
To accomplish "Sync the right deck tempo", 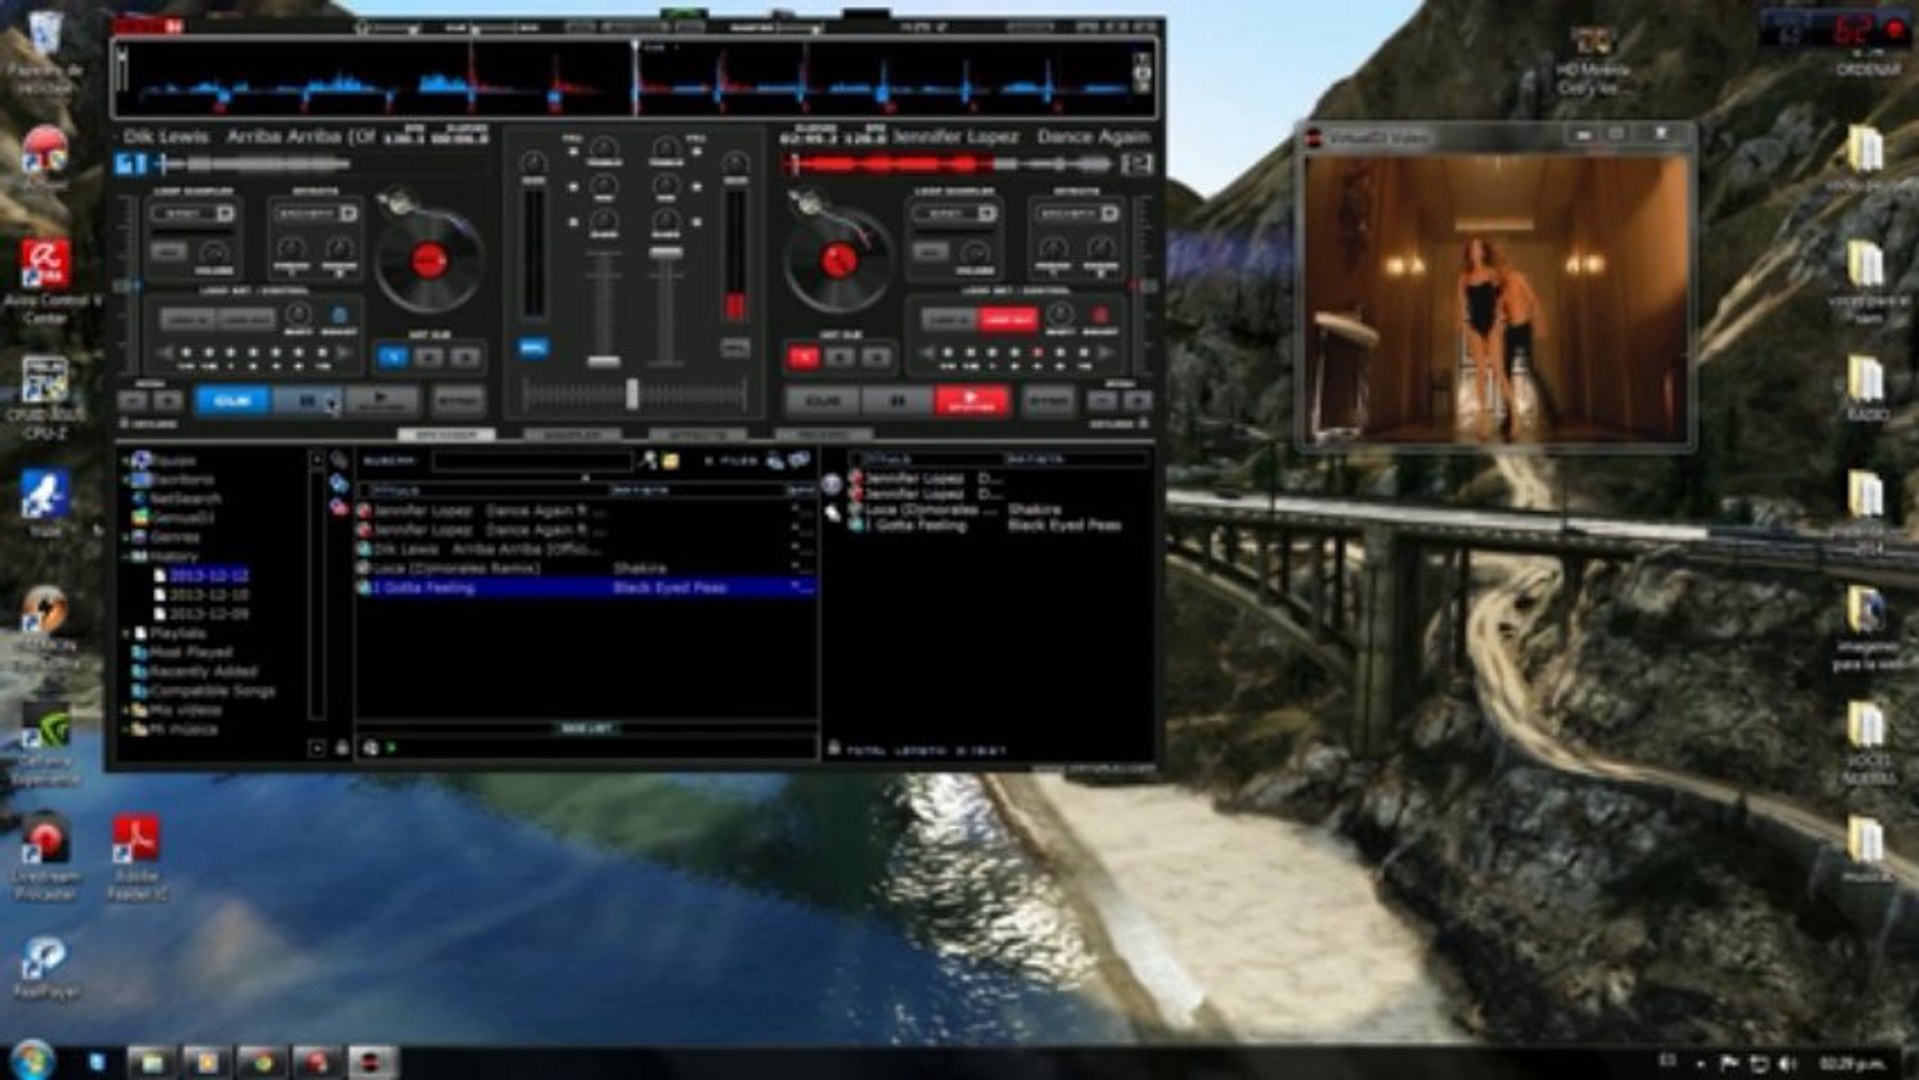I will (x=1048, y=401).
